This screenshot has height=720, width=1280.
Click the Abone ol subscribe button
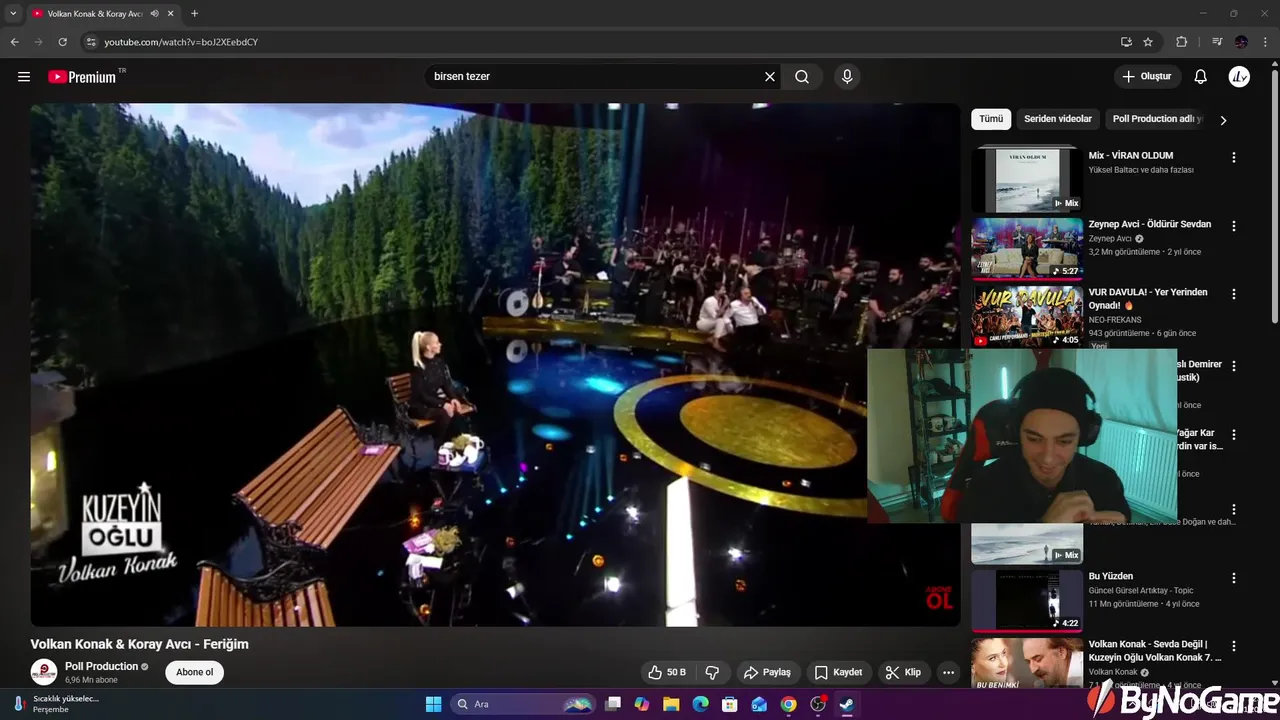(x=195, y=672)
